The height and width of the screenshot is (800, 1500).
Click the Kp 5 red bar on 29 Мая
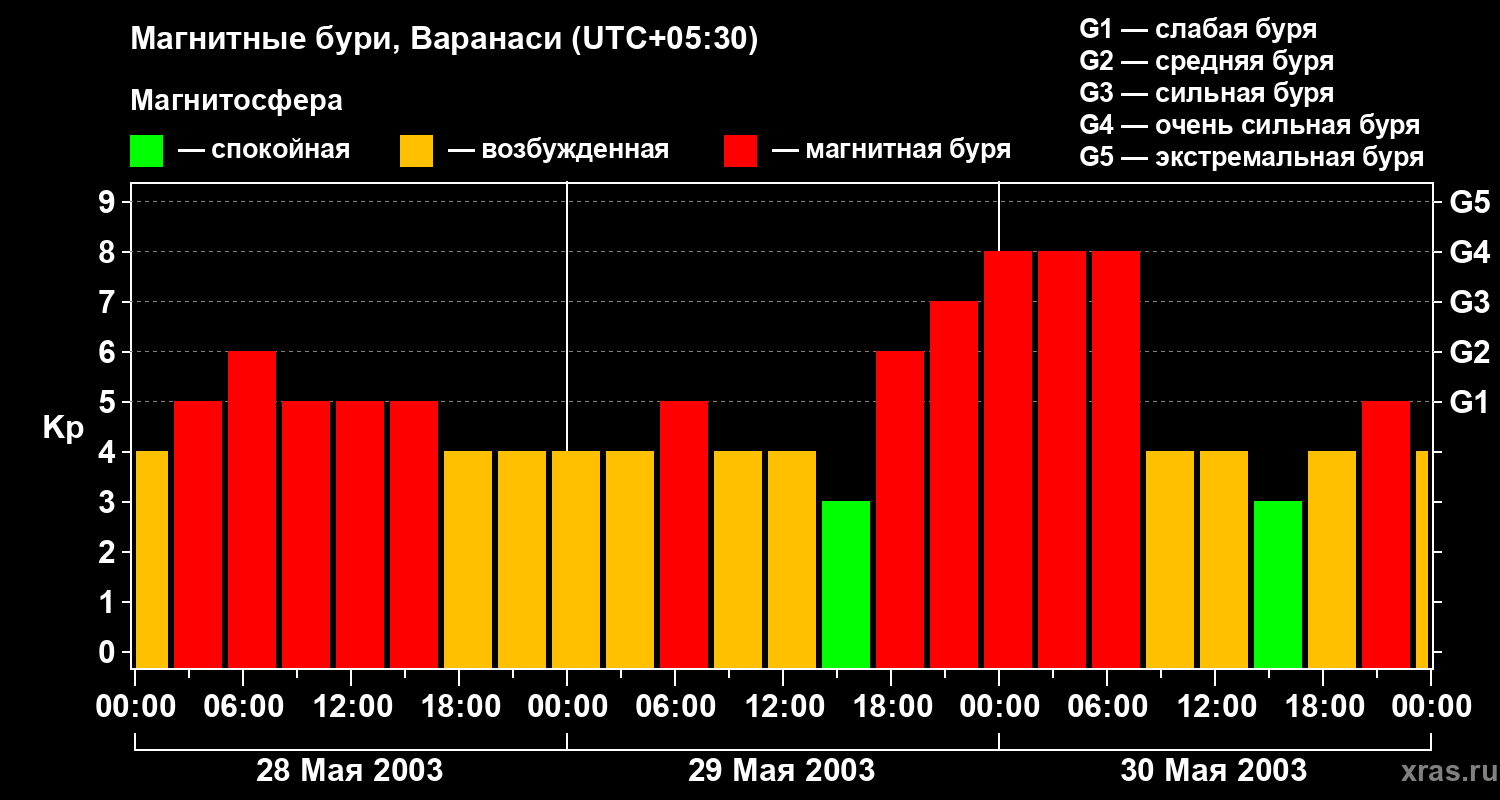coord(684,535)
